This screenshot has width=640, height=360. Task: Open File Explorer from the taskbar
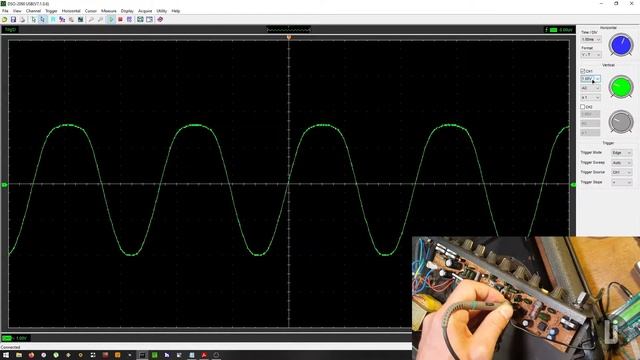coord(19,355)
